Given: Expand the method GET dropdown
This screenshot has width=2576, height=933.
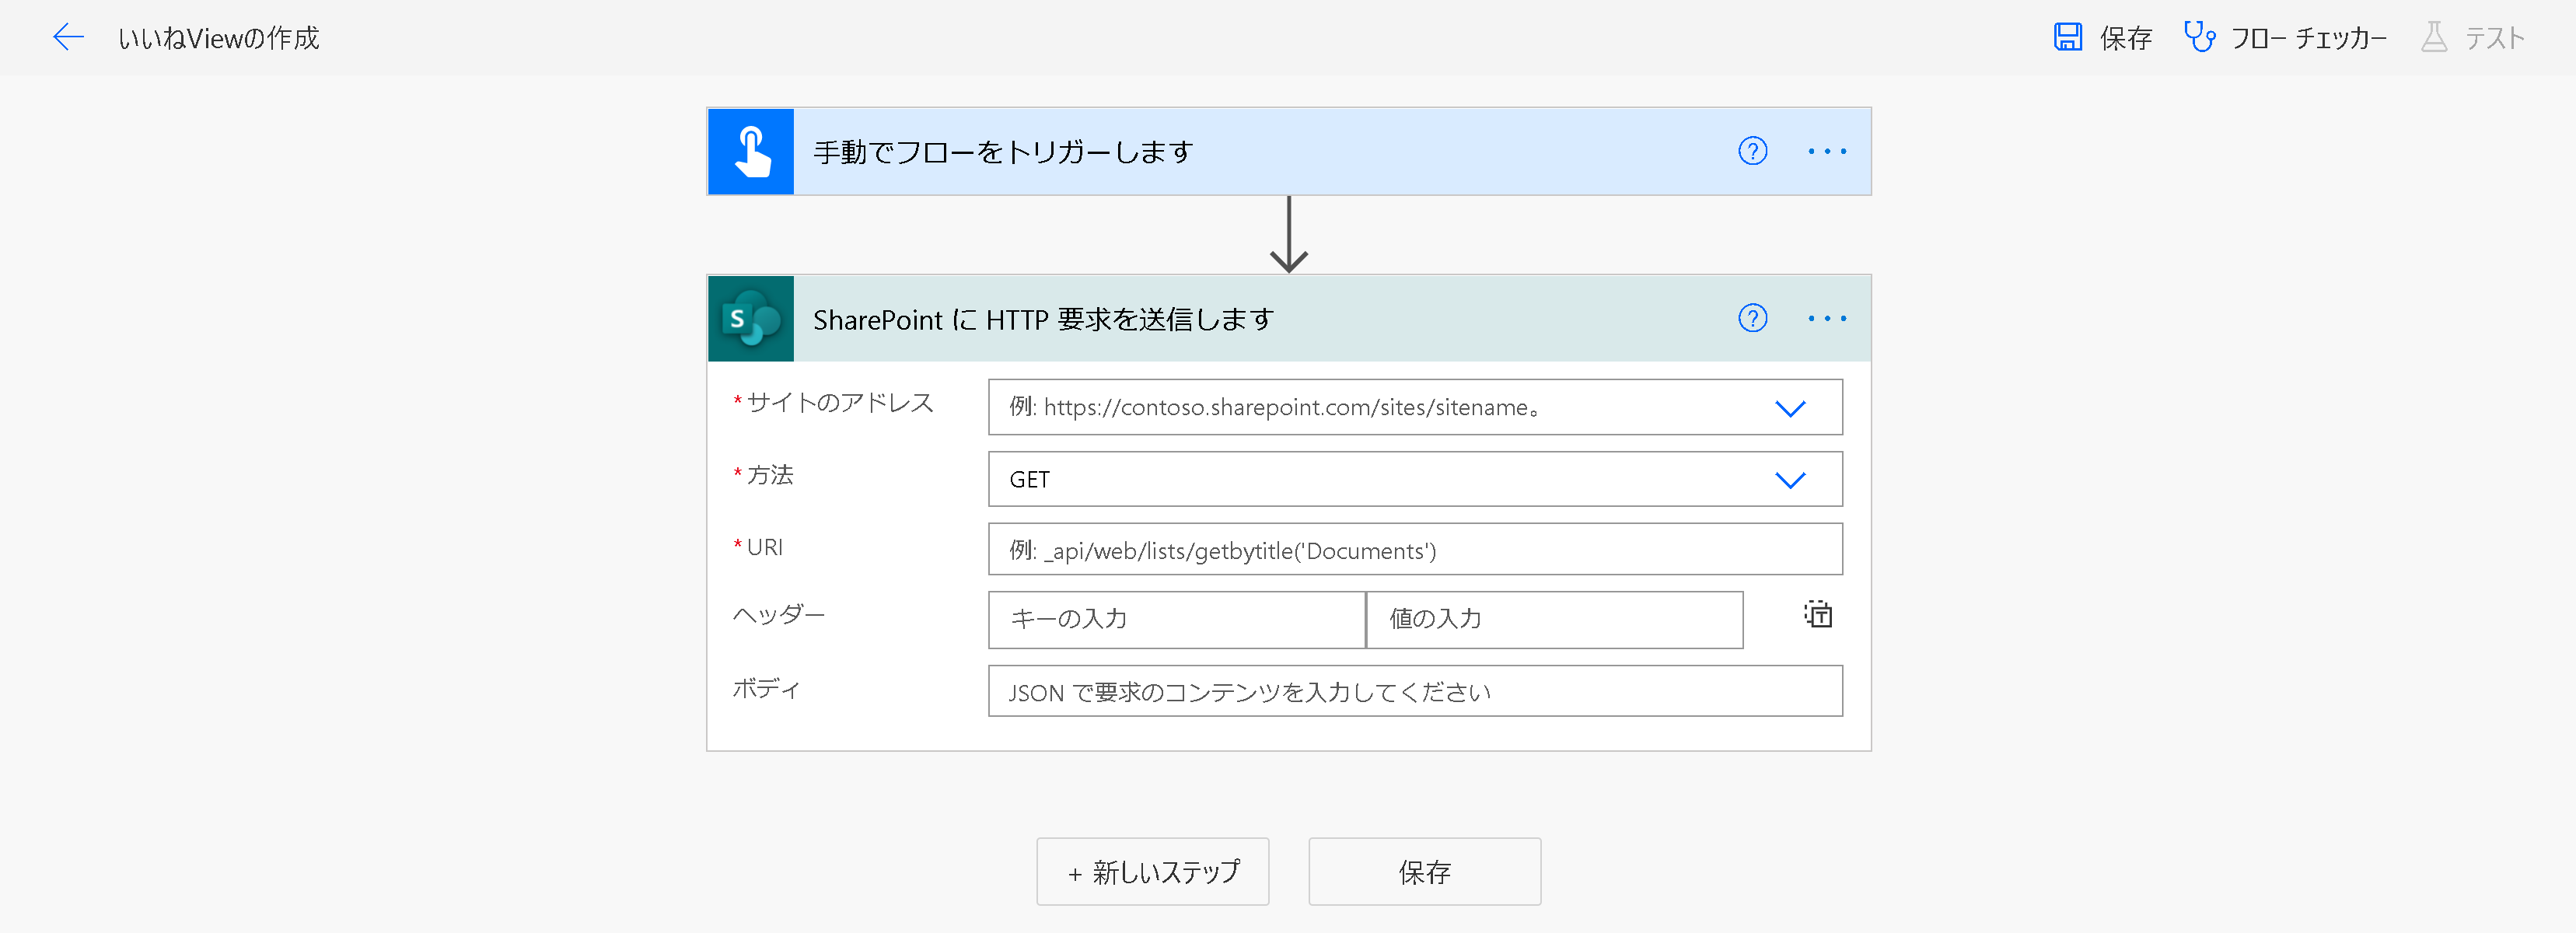Looking at the screenshot, I should (1789, 480).
